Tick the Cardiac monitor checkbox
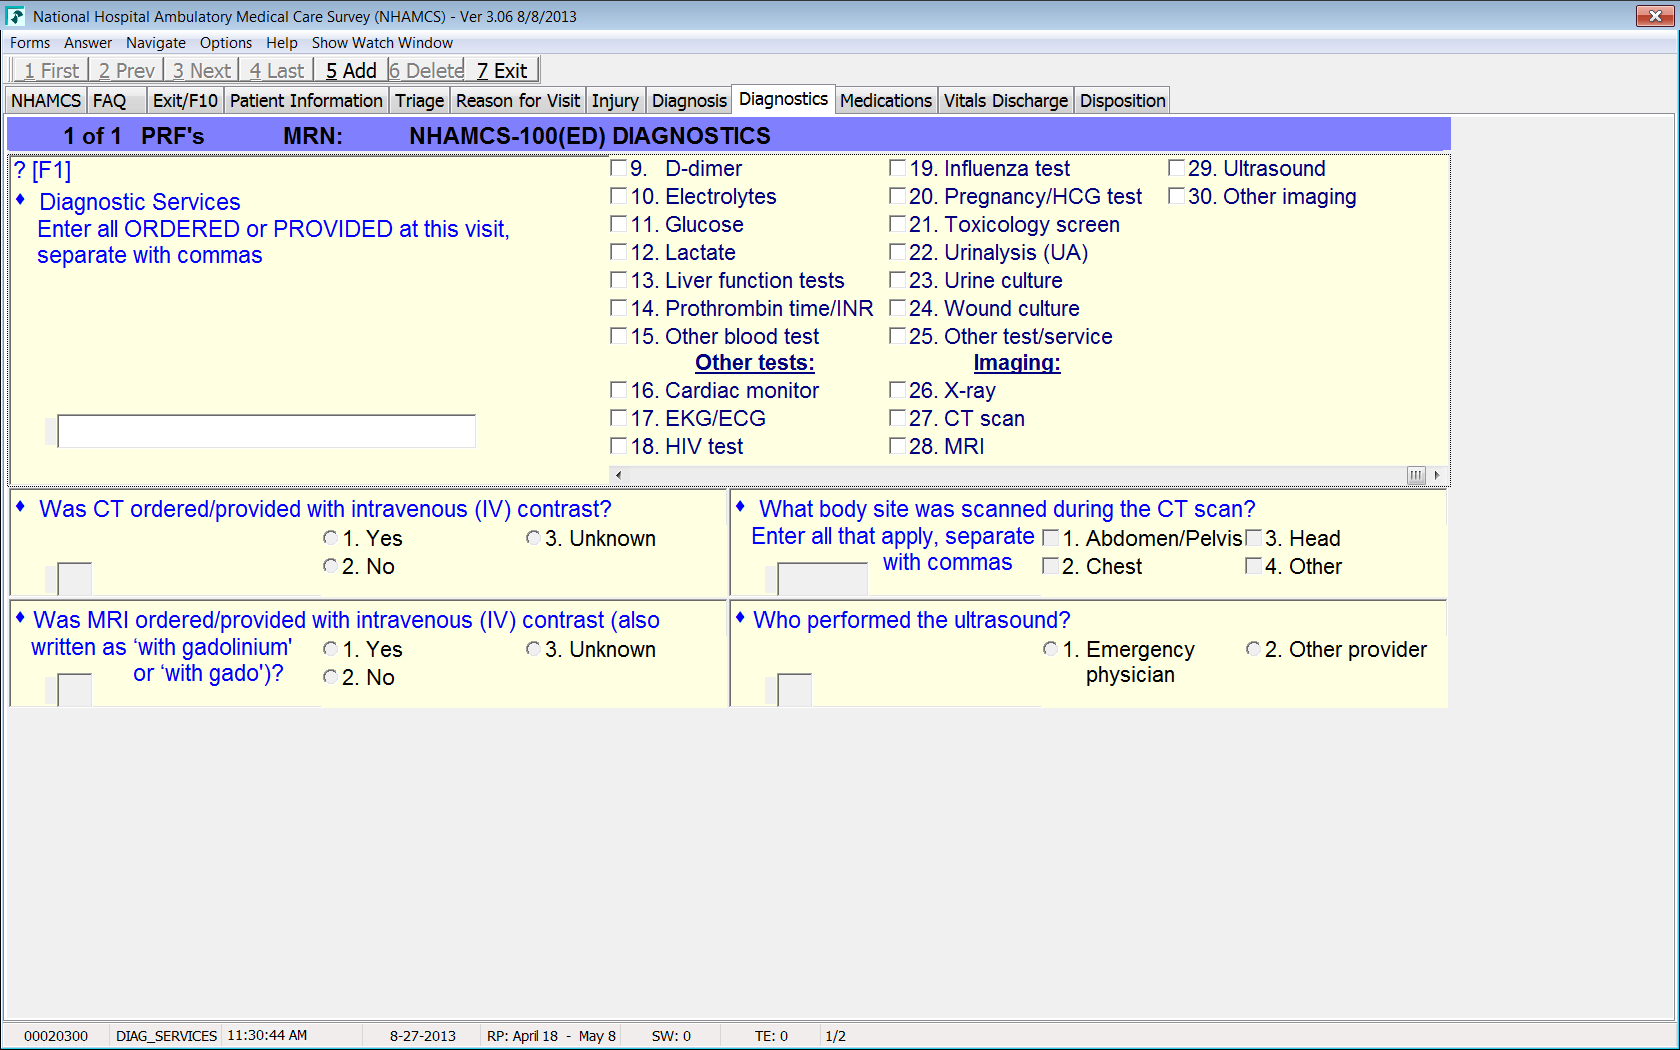The height and width of the screenshot is (1050, 1680). 619,390
